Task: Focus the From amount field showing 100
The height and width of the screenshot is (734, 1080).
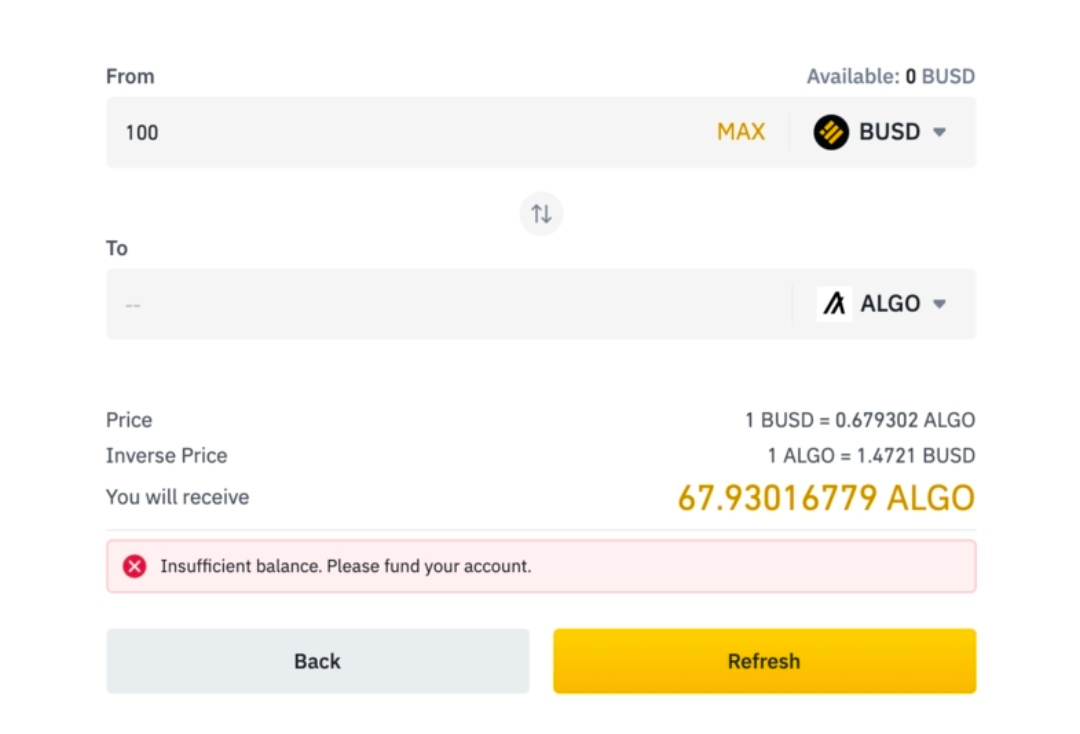Action: (x=400, y=132)
